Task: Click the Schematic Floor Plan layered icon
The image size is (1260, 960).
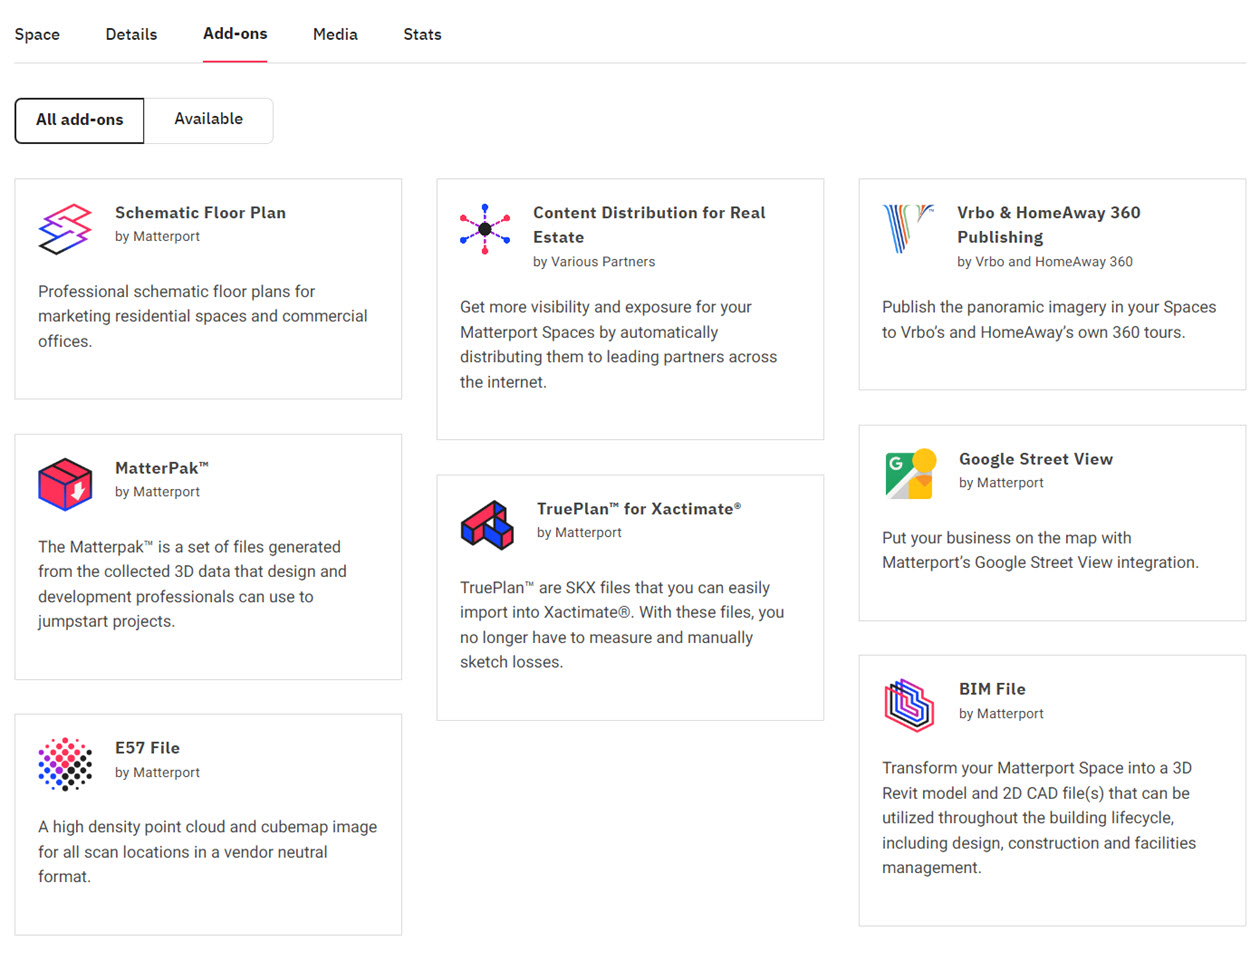Action: point(65,229)
